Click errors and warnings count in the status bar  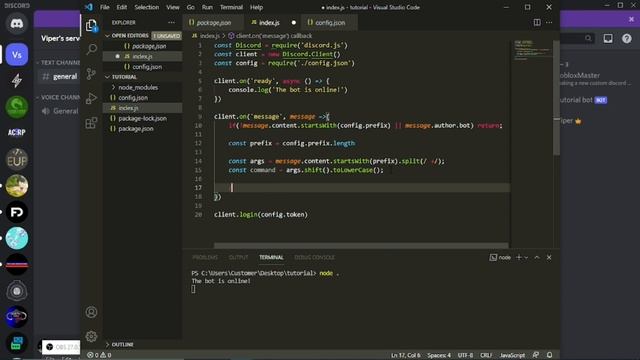click(x=99, y=355)
